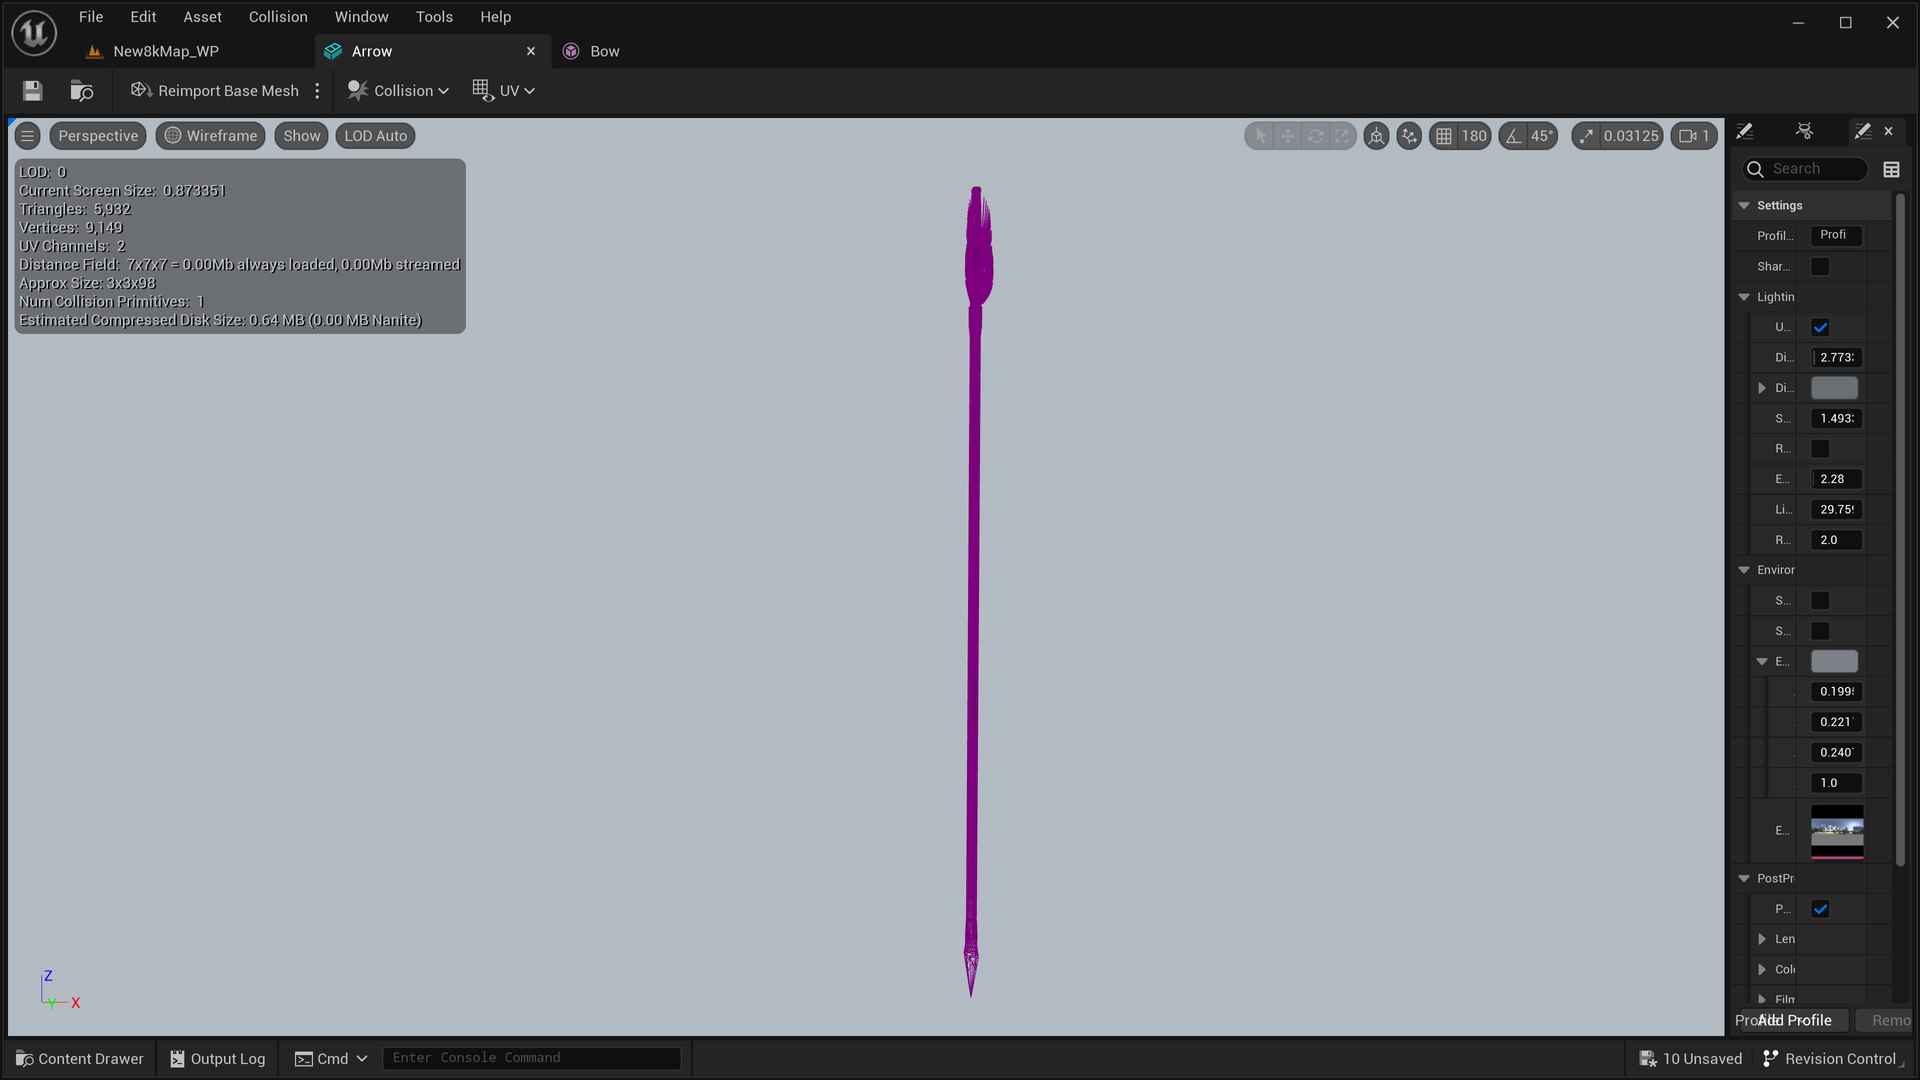Toggle the first Environment S... checkbox
Image resolution: width=1920 pixels, height=1080 pixels.
tap(1820, 601)
